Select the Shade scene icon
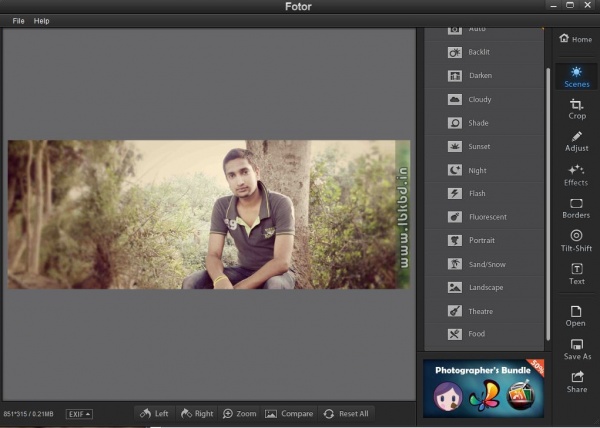 455,123
